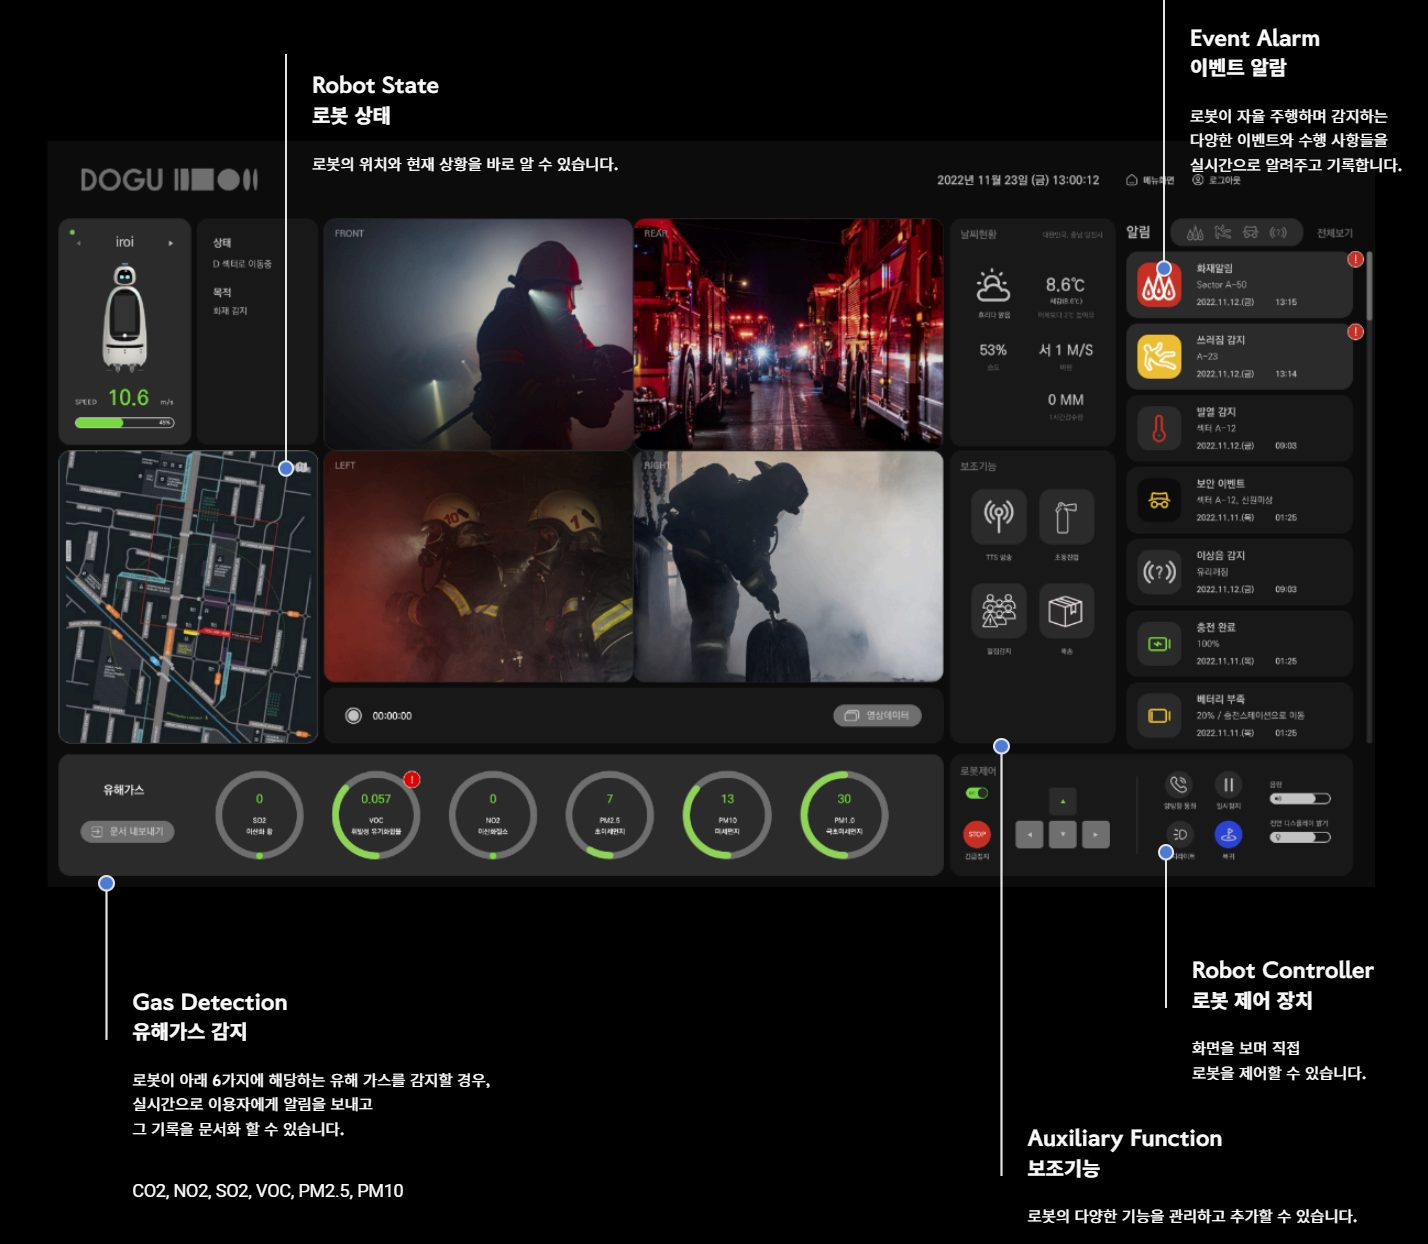This screenshot has width=1428, height=1244.
Task: Filter alarms by fire icon
Action: 1195,233
